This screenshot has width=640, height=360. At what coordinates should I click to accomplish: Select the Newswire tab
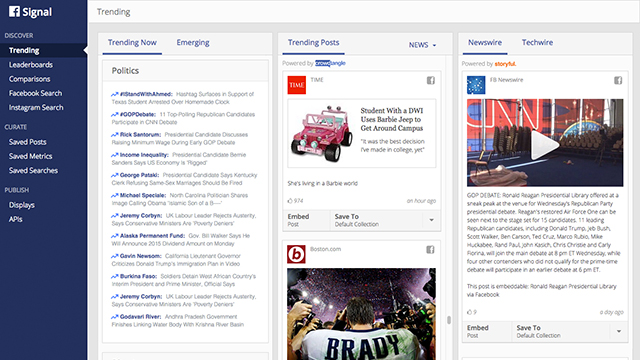485,43
